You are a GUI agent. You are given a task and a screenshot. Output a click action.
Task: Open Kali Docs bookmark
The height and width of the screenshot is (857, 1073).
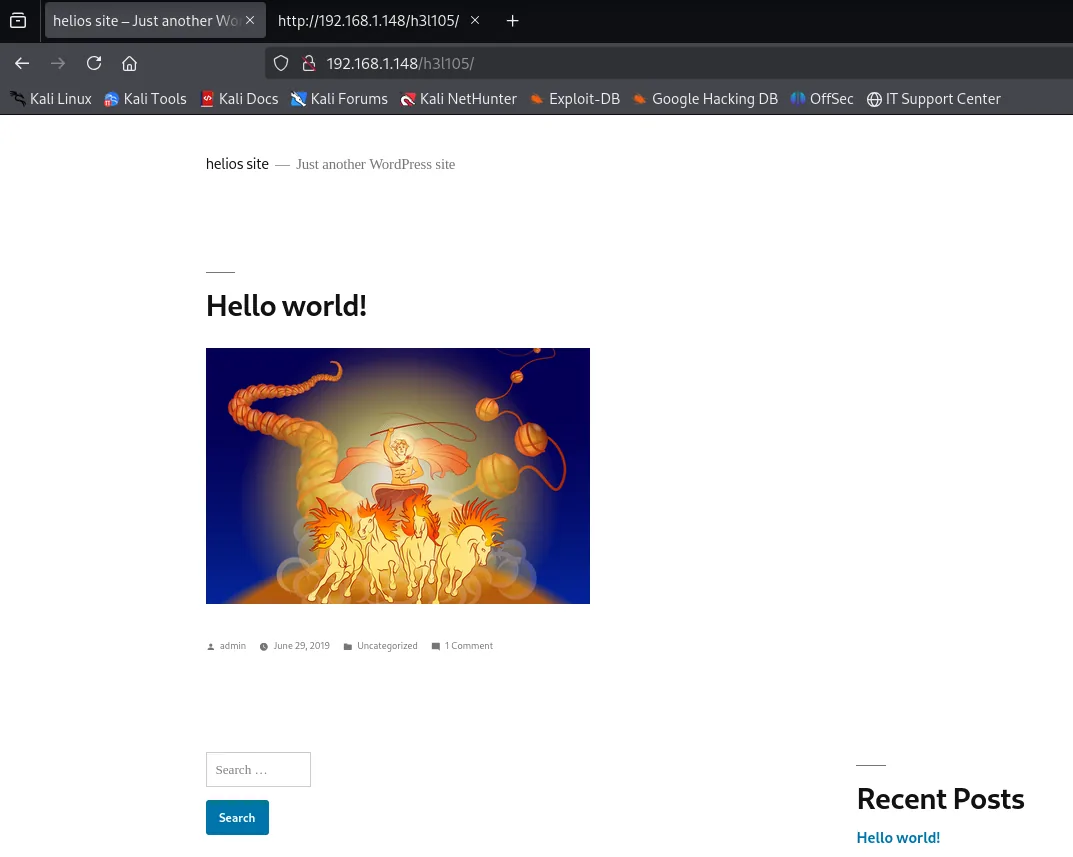240,99
